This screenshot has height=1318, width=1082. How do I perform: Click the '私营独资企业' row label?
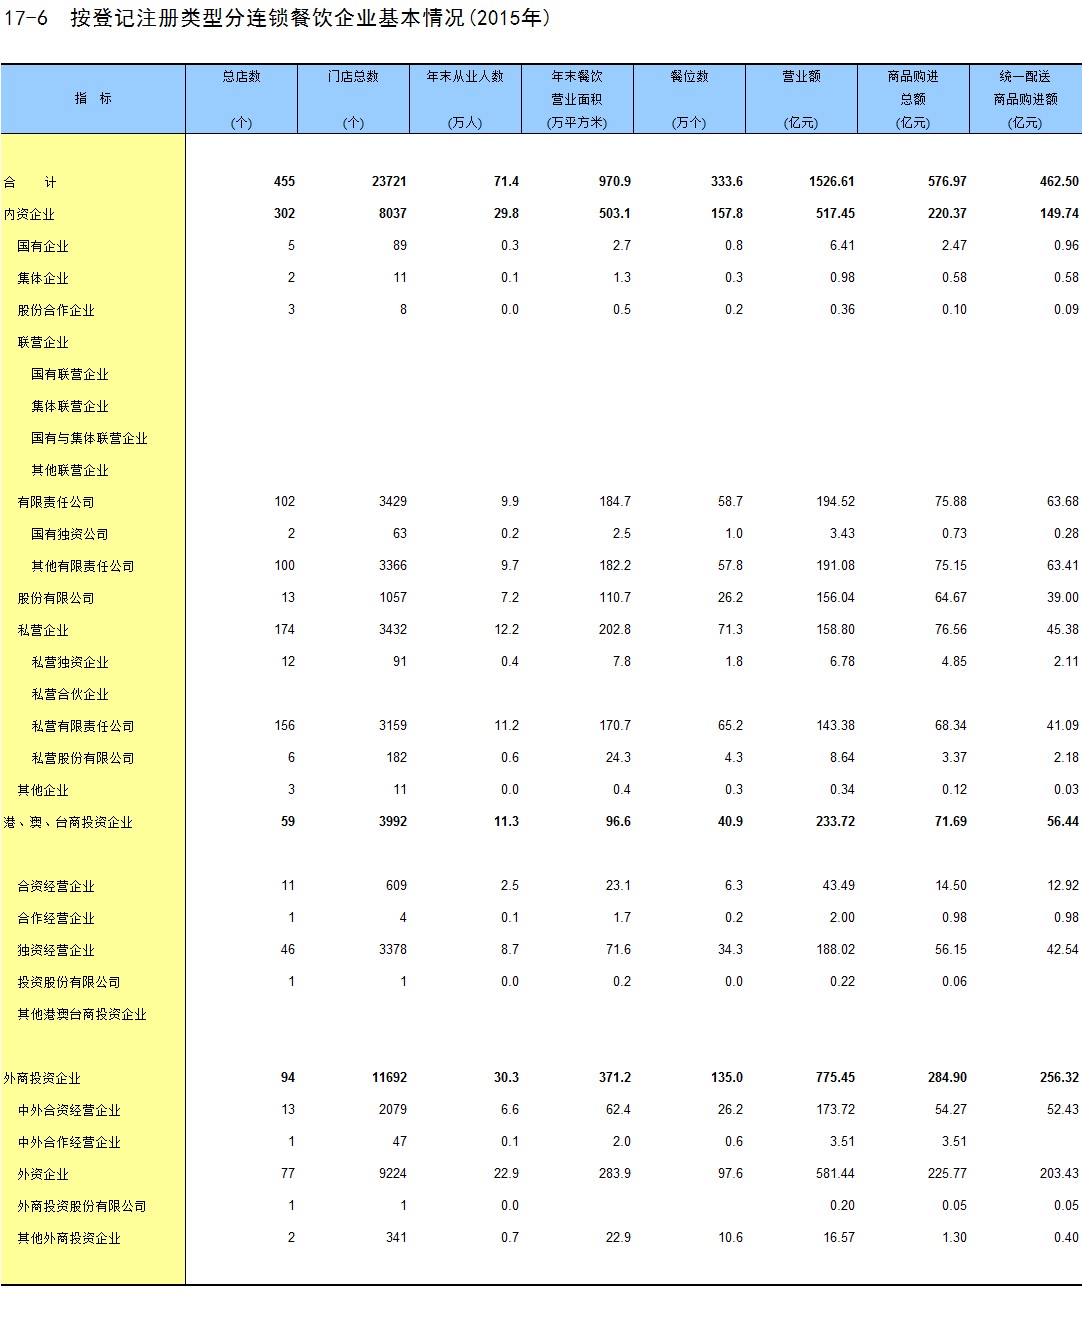(x=69, y=662)
